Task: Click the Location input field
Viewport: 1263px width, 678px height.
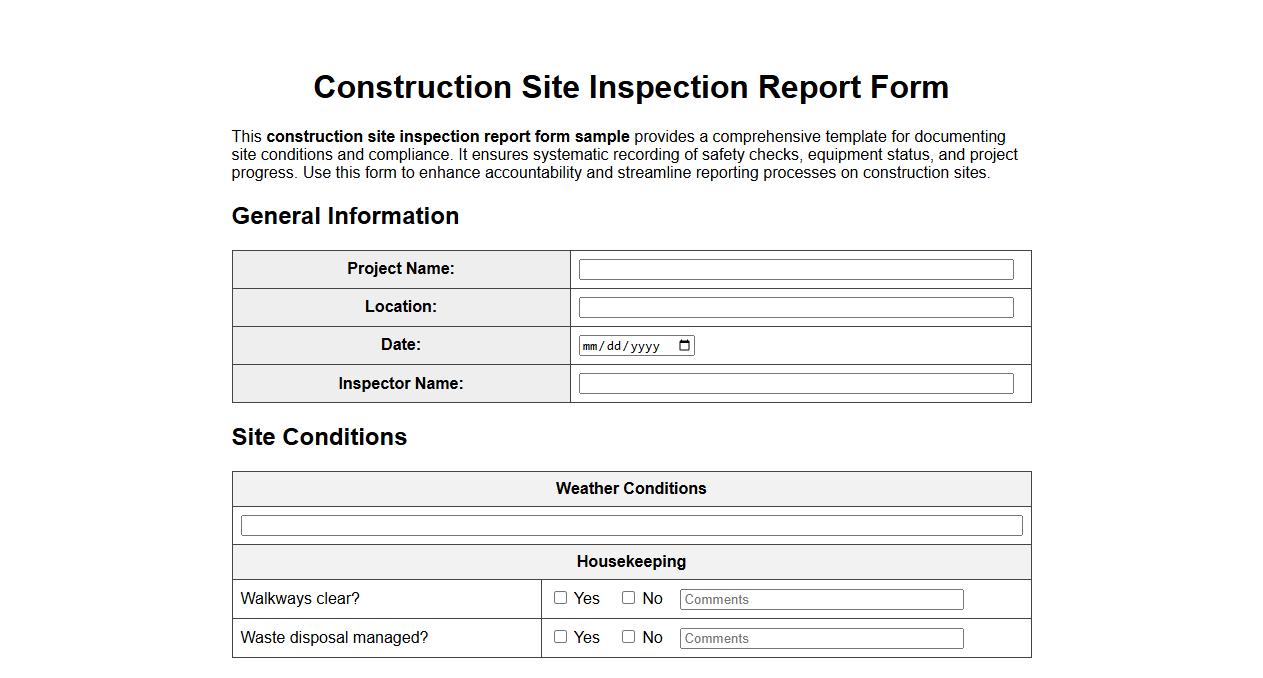Action: [797, 307]
